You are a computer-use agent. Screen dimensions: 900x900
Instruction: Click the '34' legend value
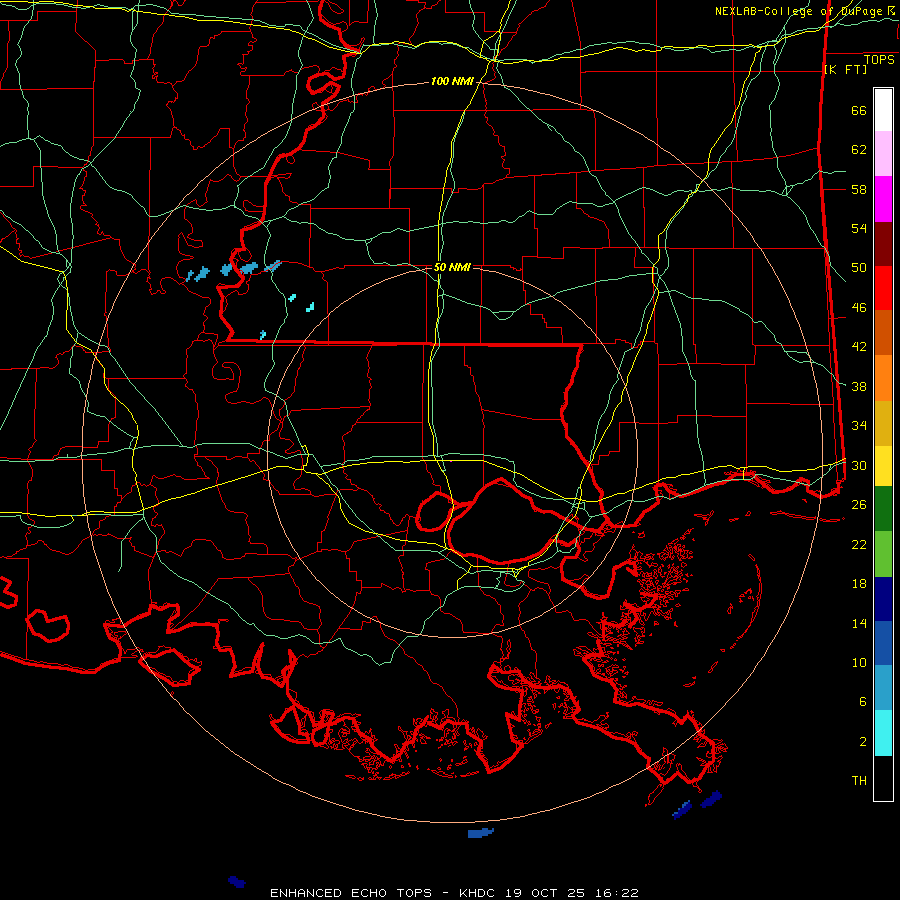(x=859, y=426)
